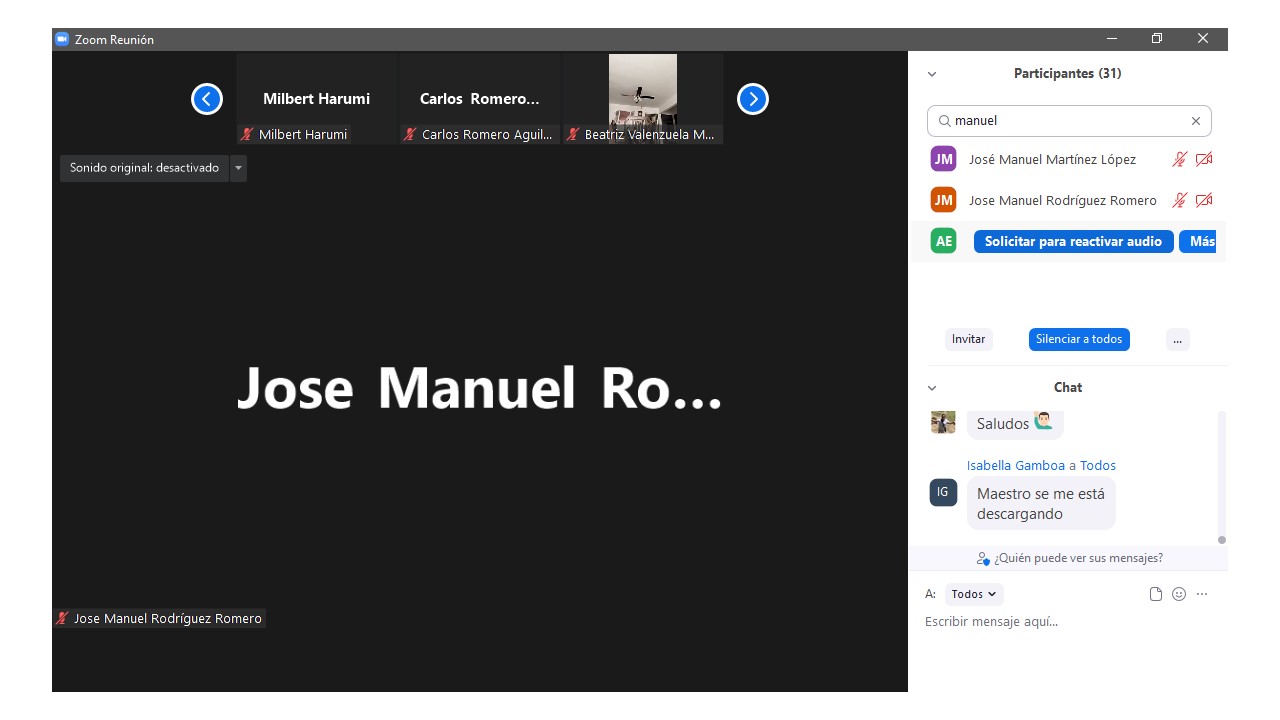
Task: Restore down the Zoom Reunión window
Action: coord(1157,39)
